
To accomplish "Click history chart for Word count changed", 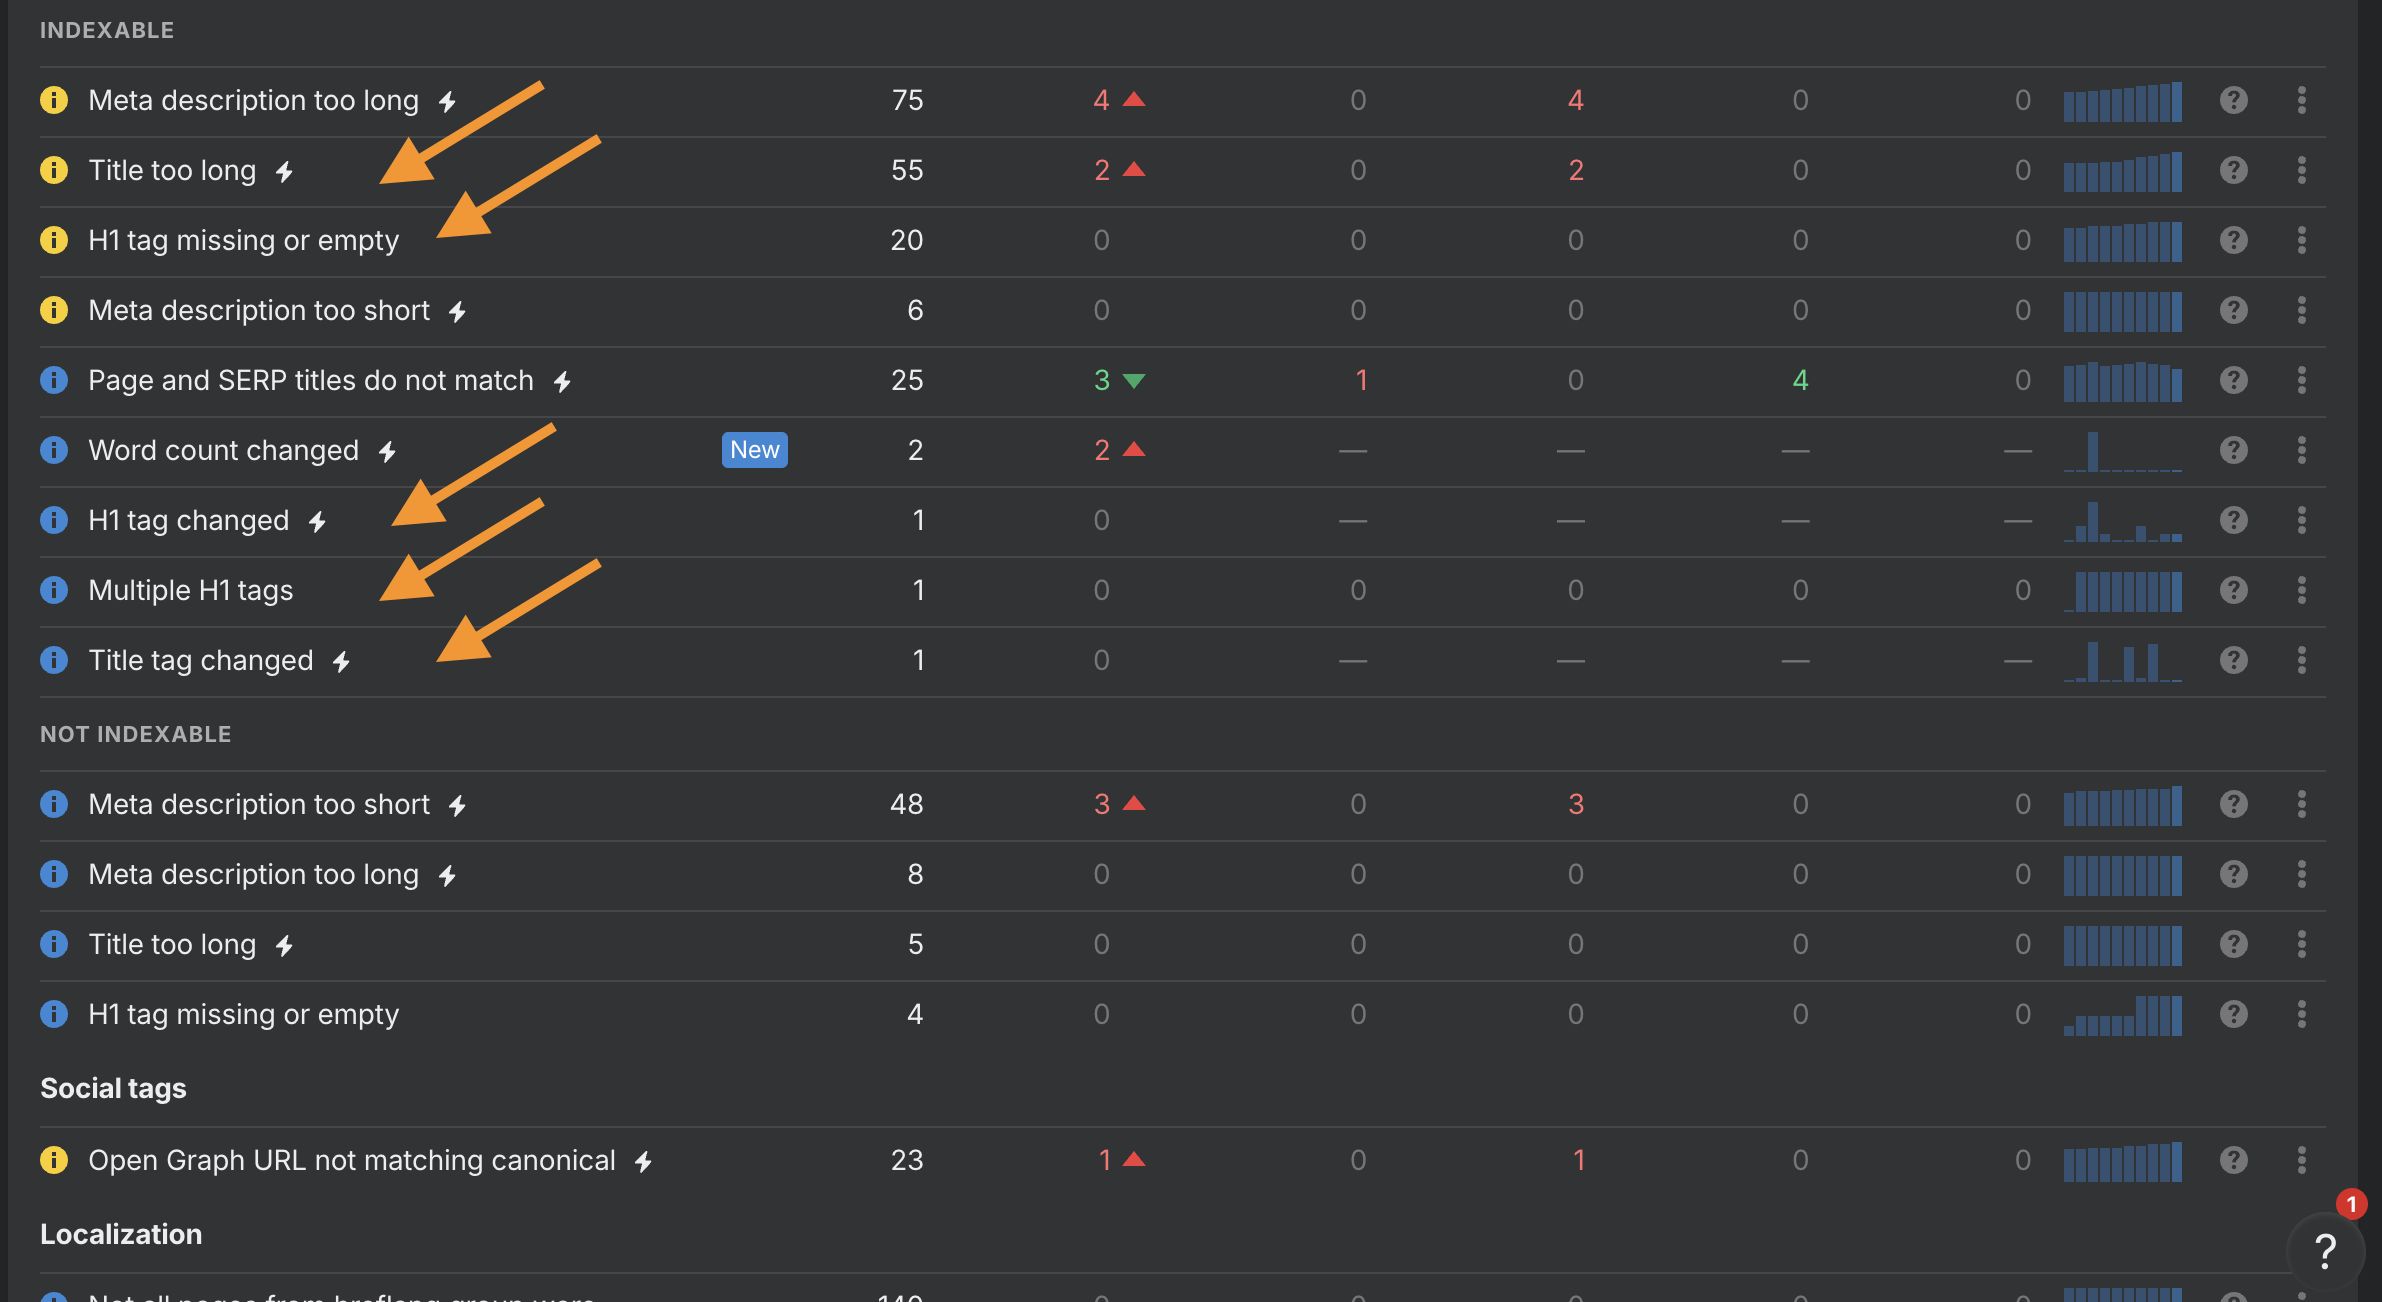I will point(2122,451).
